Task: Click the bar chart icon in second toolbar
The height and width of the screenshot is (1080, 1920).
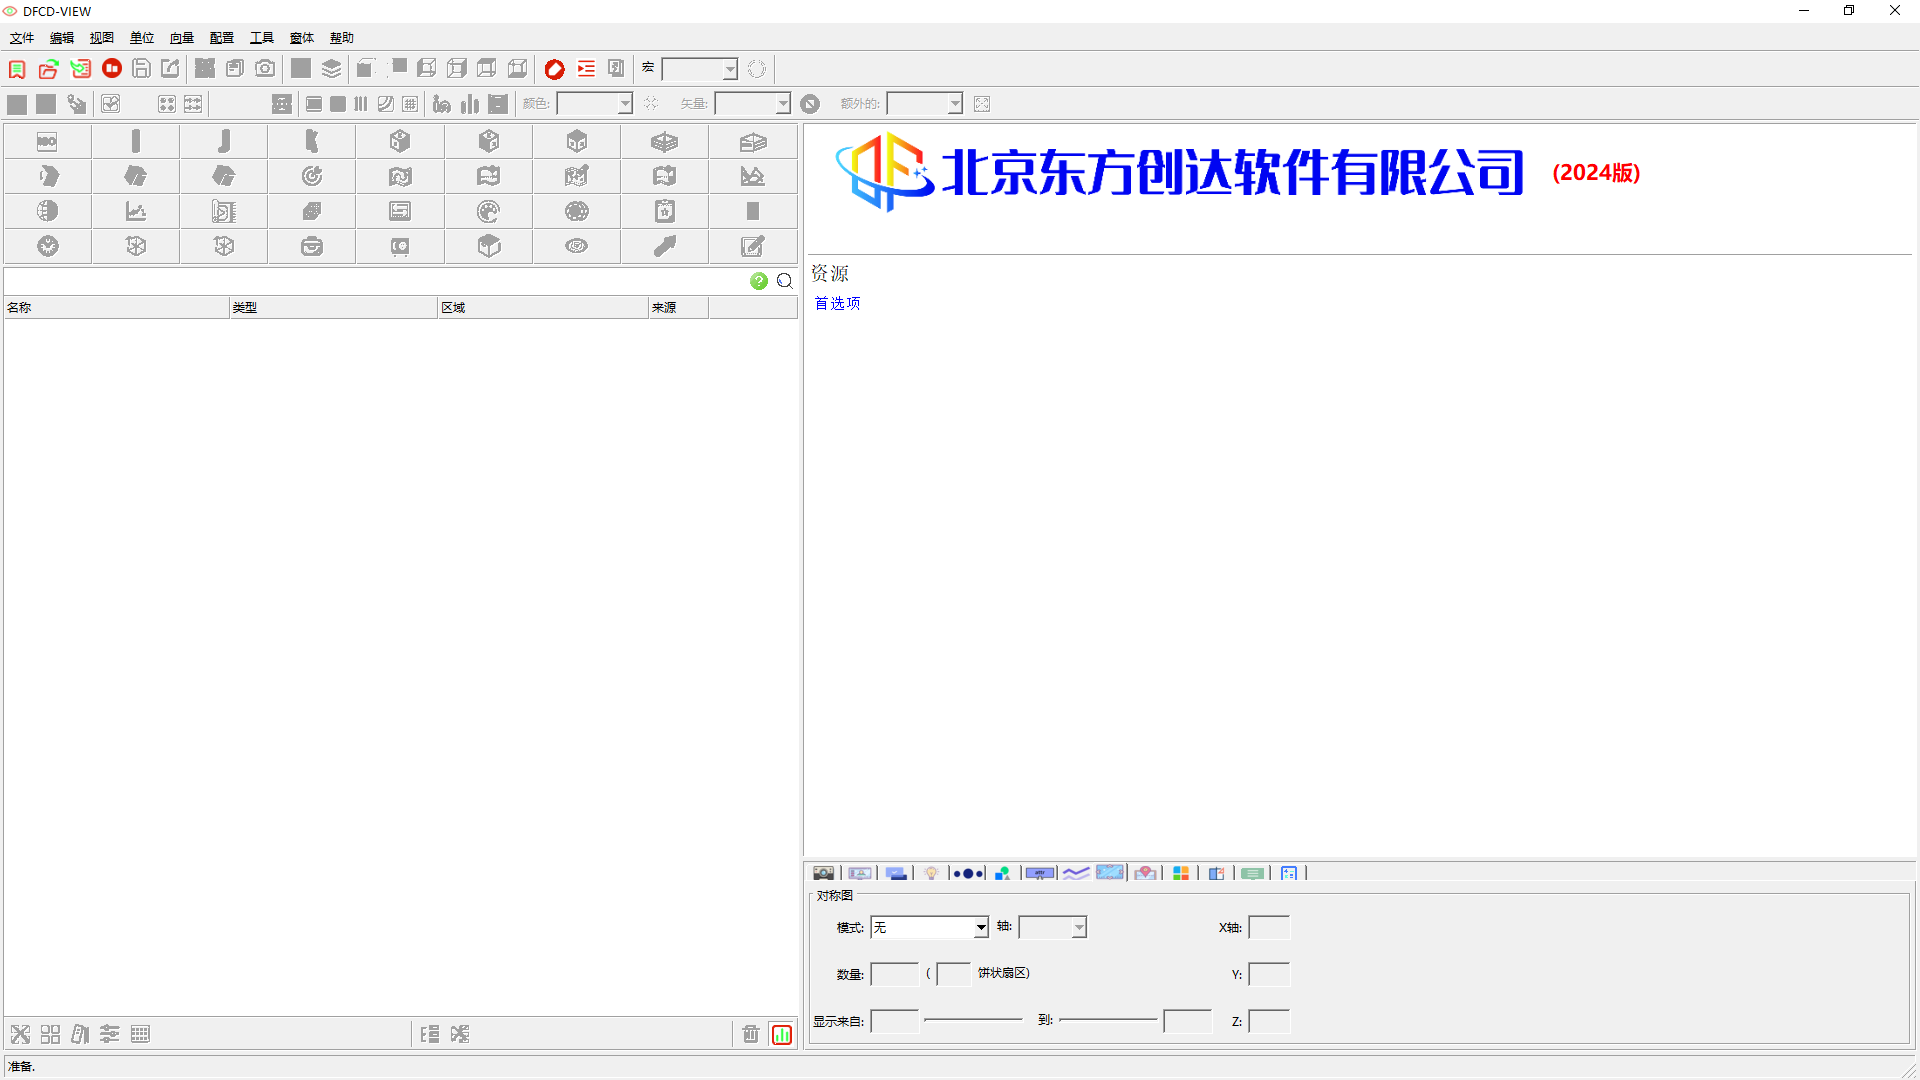Action: point(469,103)
